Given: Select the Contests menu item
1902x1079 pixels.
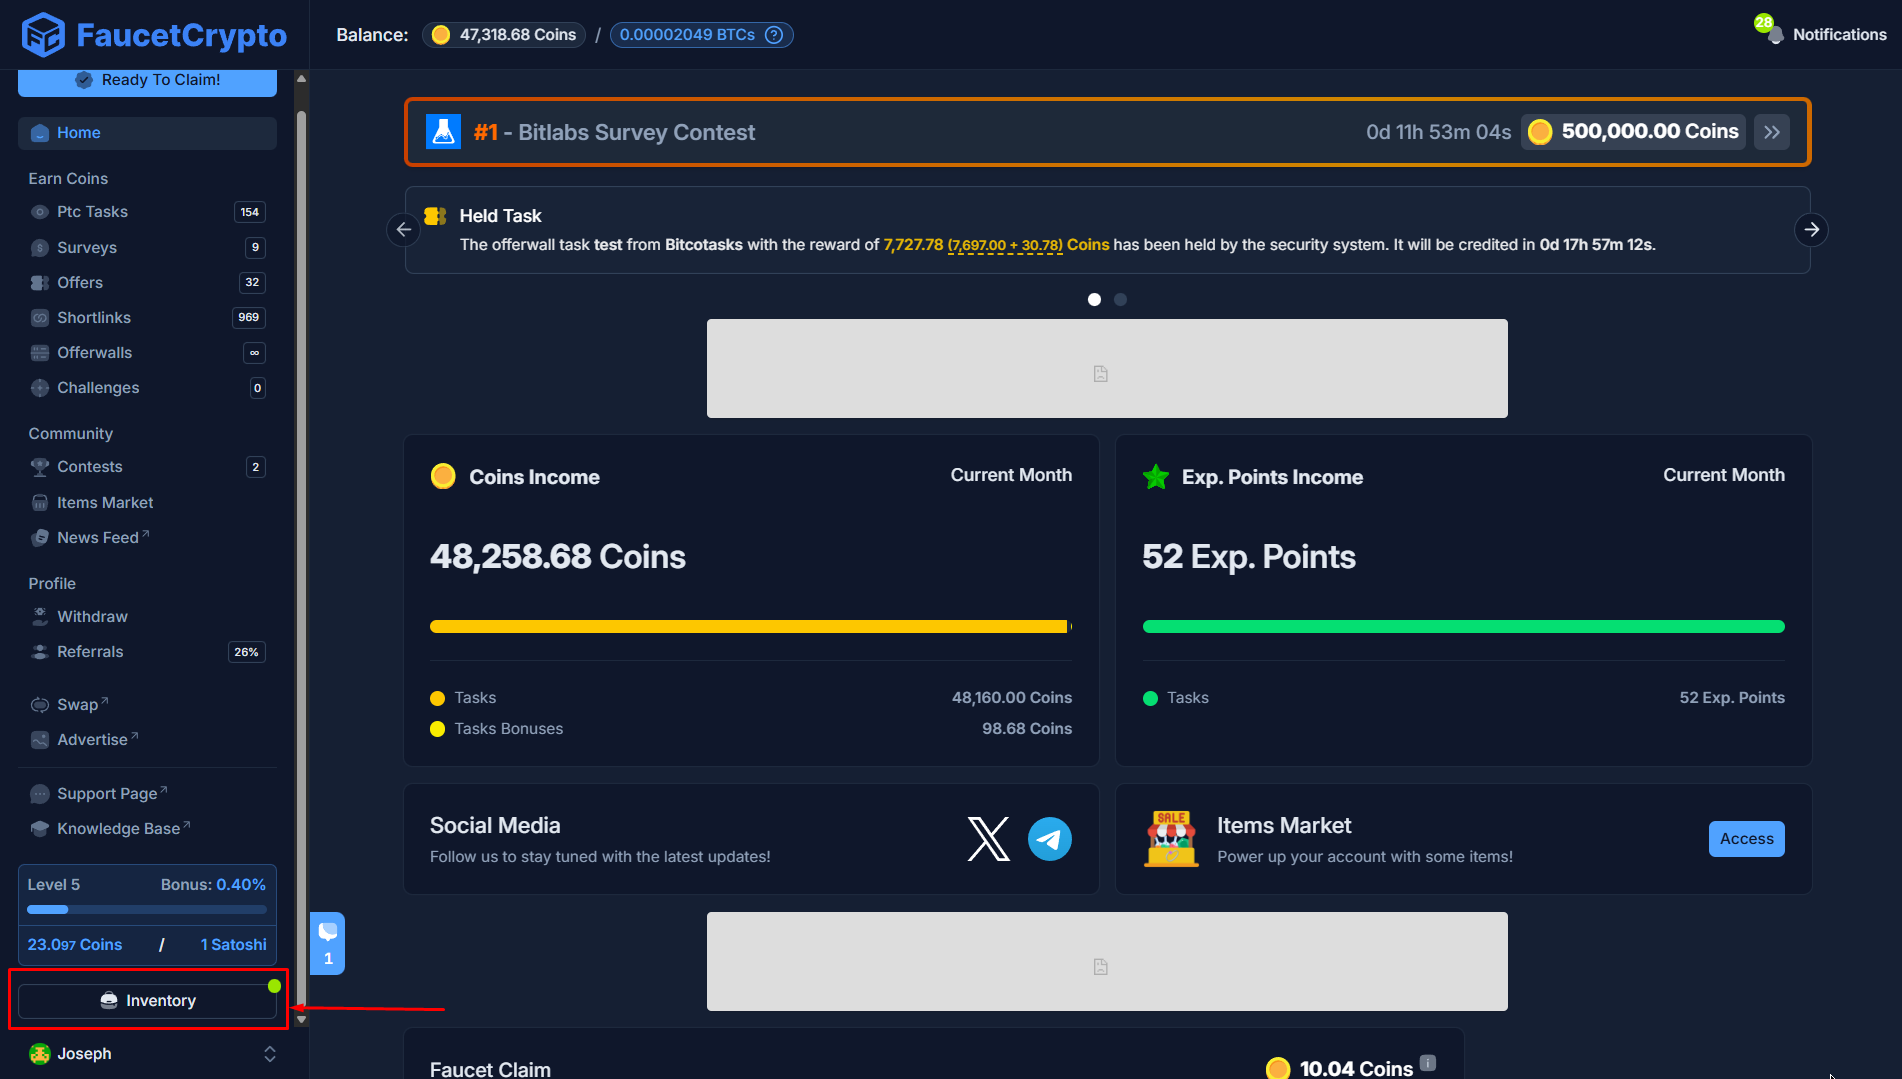Looking at the screenshot, I should (90, 467).
